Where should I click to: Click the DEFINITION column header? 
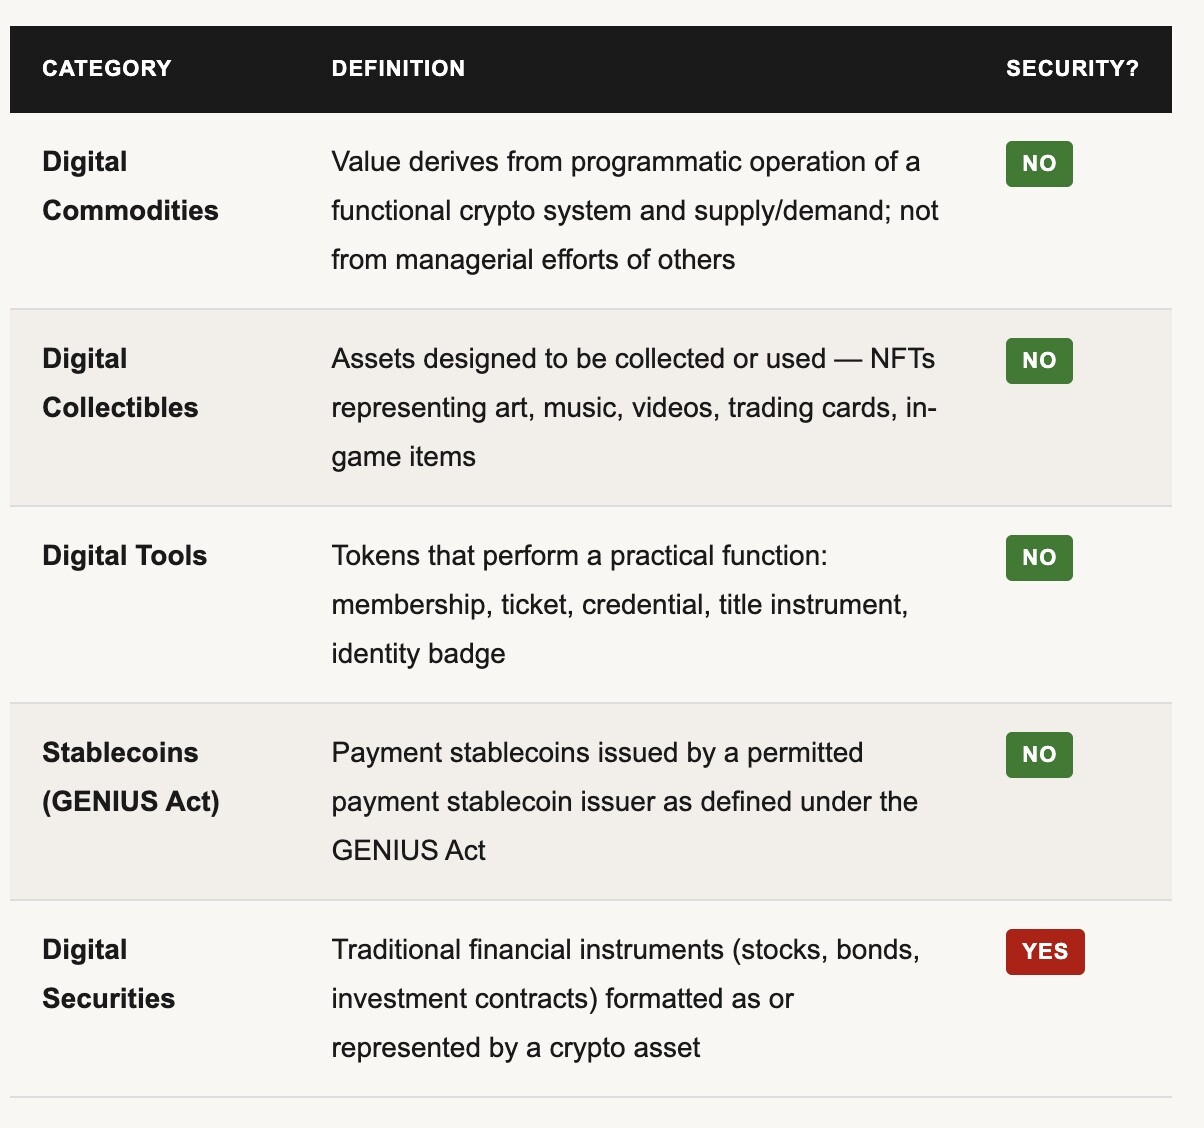pos(398,68)
